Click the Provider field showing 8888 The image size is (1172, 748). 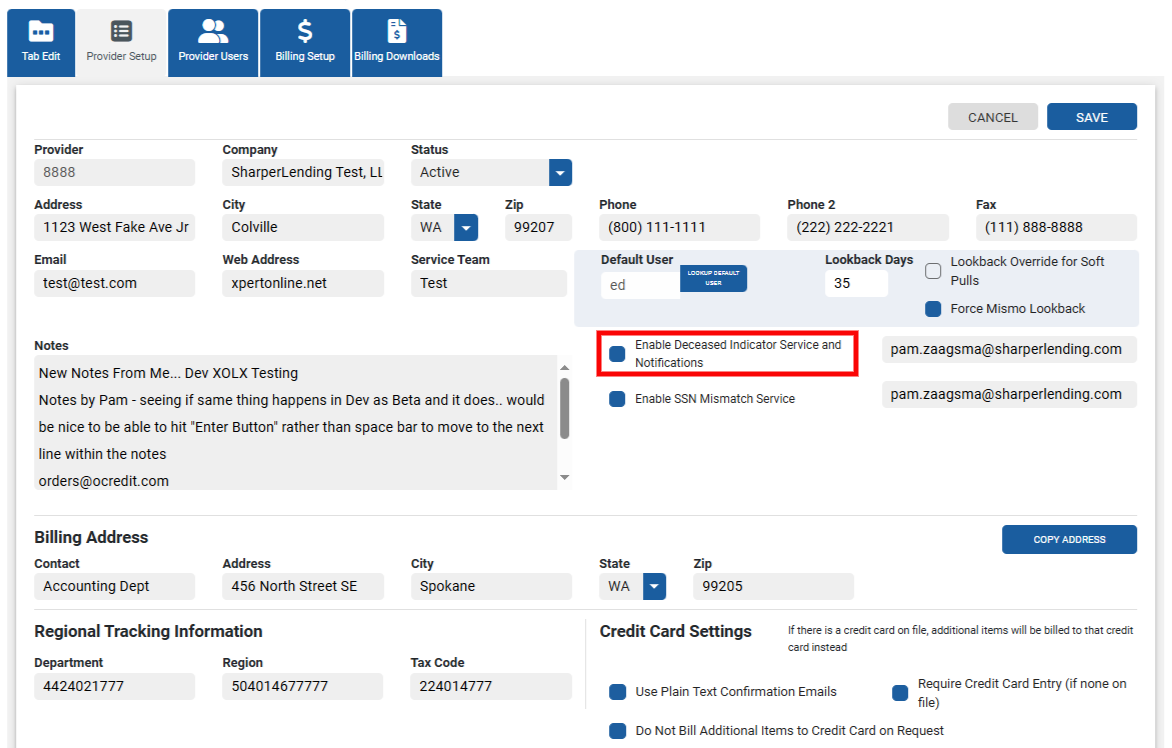(114, 173)
